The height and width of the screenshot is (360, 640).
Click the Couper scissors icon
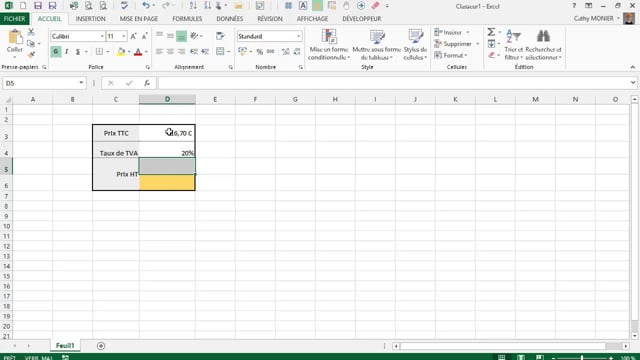click(31, 32)
